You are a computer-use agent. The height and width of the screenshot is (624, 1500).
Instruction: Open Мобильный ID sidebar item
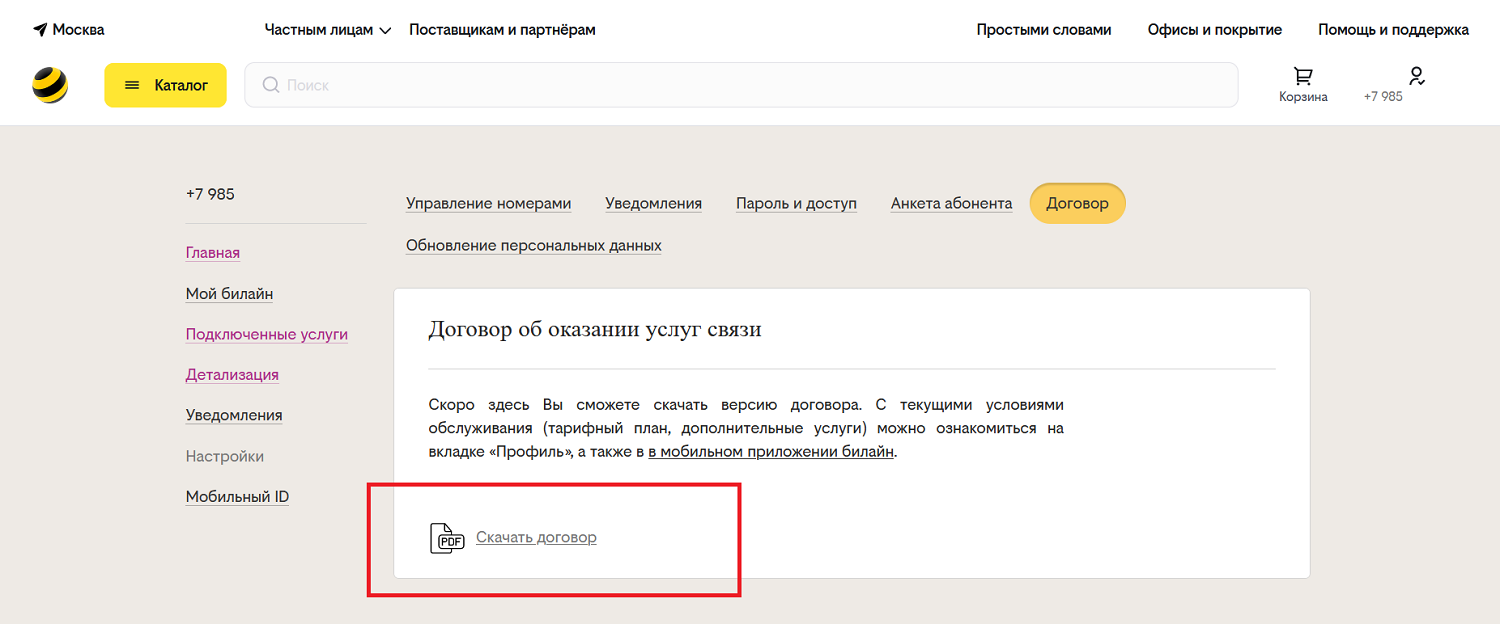coord(237,497)
